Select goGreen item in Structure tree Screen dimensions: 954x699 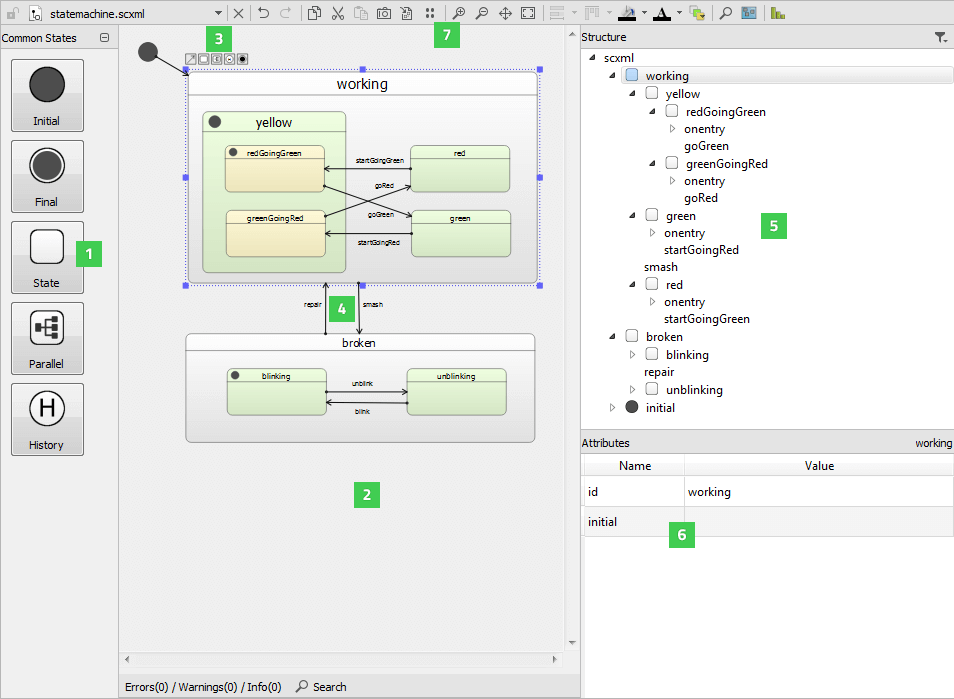pos(706,146)
